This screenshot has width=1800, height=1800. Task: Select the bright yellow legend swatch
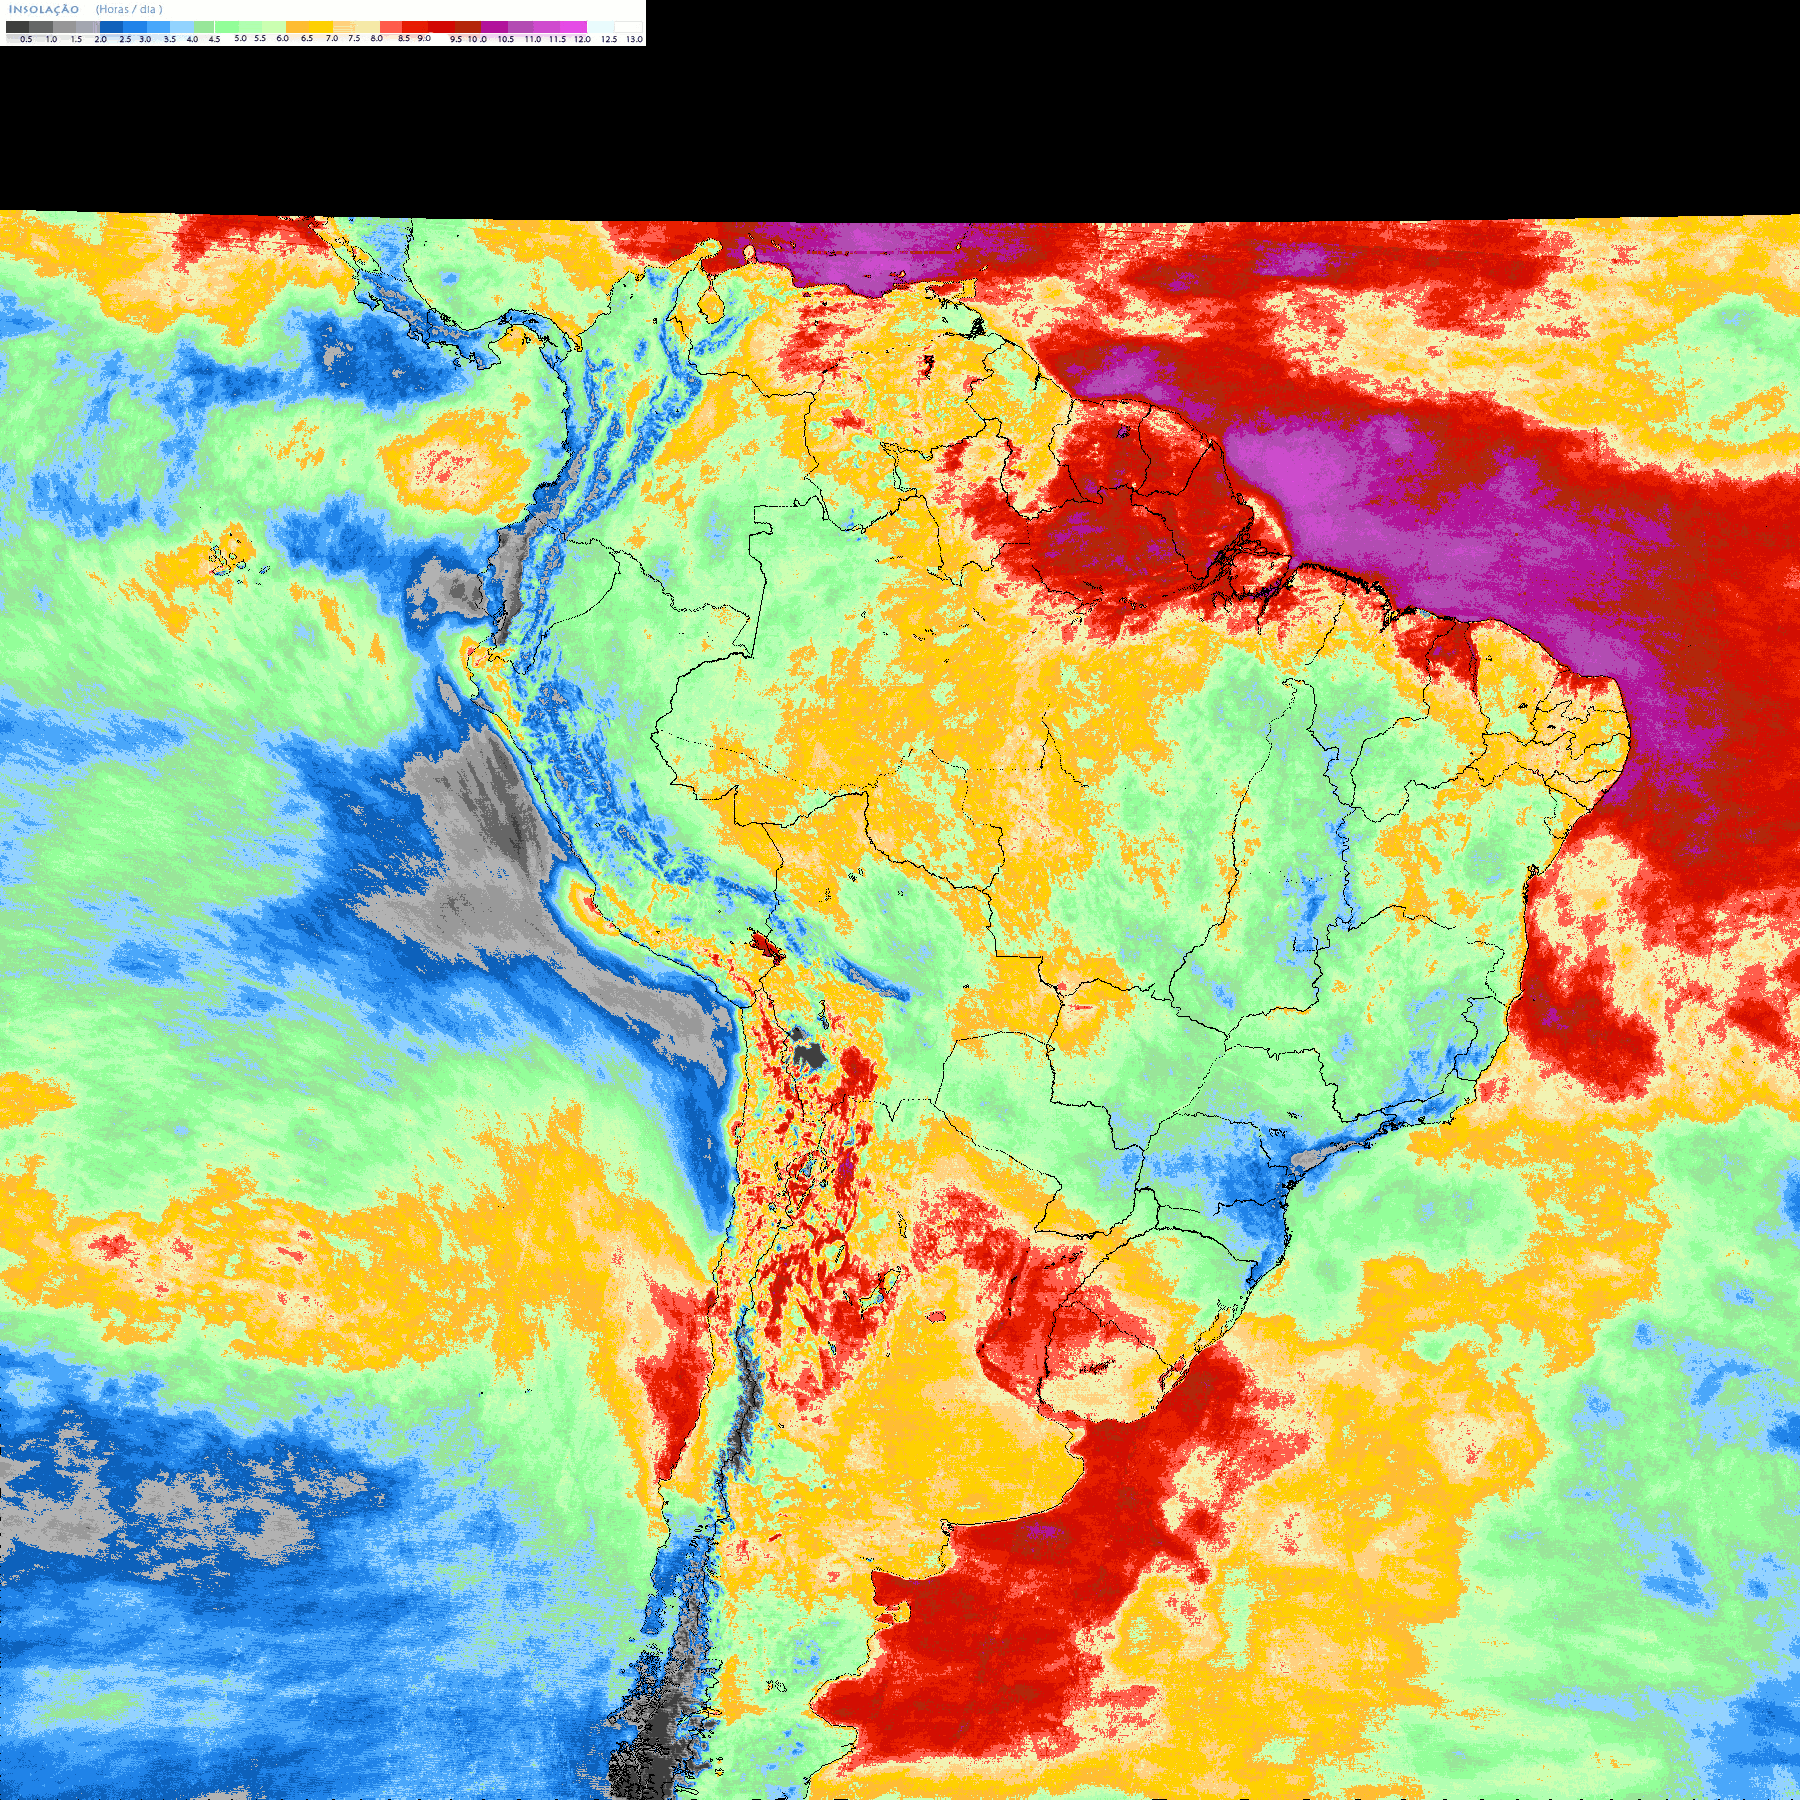pyautogui.click(x=321, y=27)
